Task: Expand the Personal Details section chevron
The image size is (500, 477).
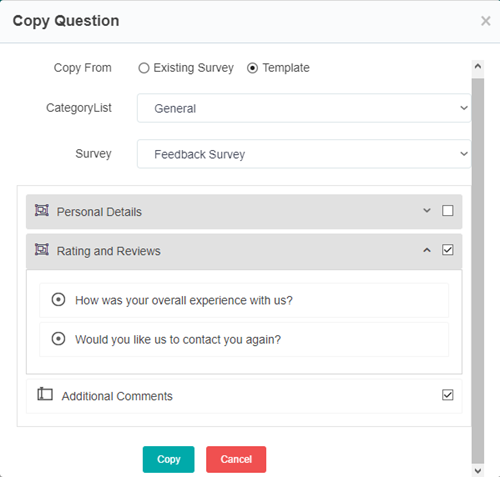Action: pyautogui.click(x=427, y=211)
